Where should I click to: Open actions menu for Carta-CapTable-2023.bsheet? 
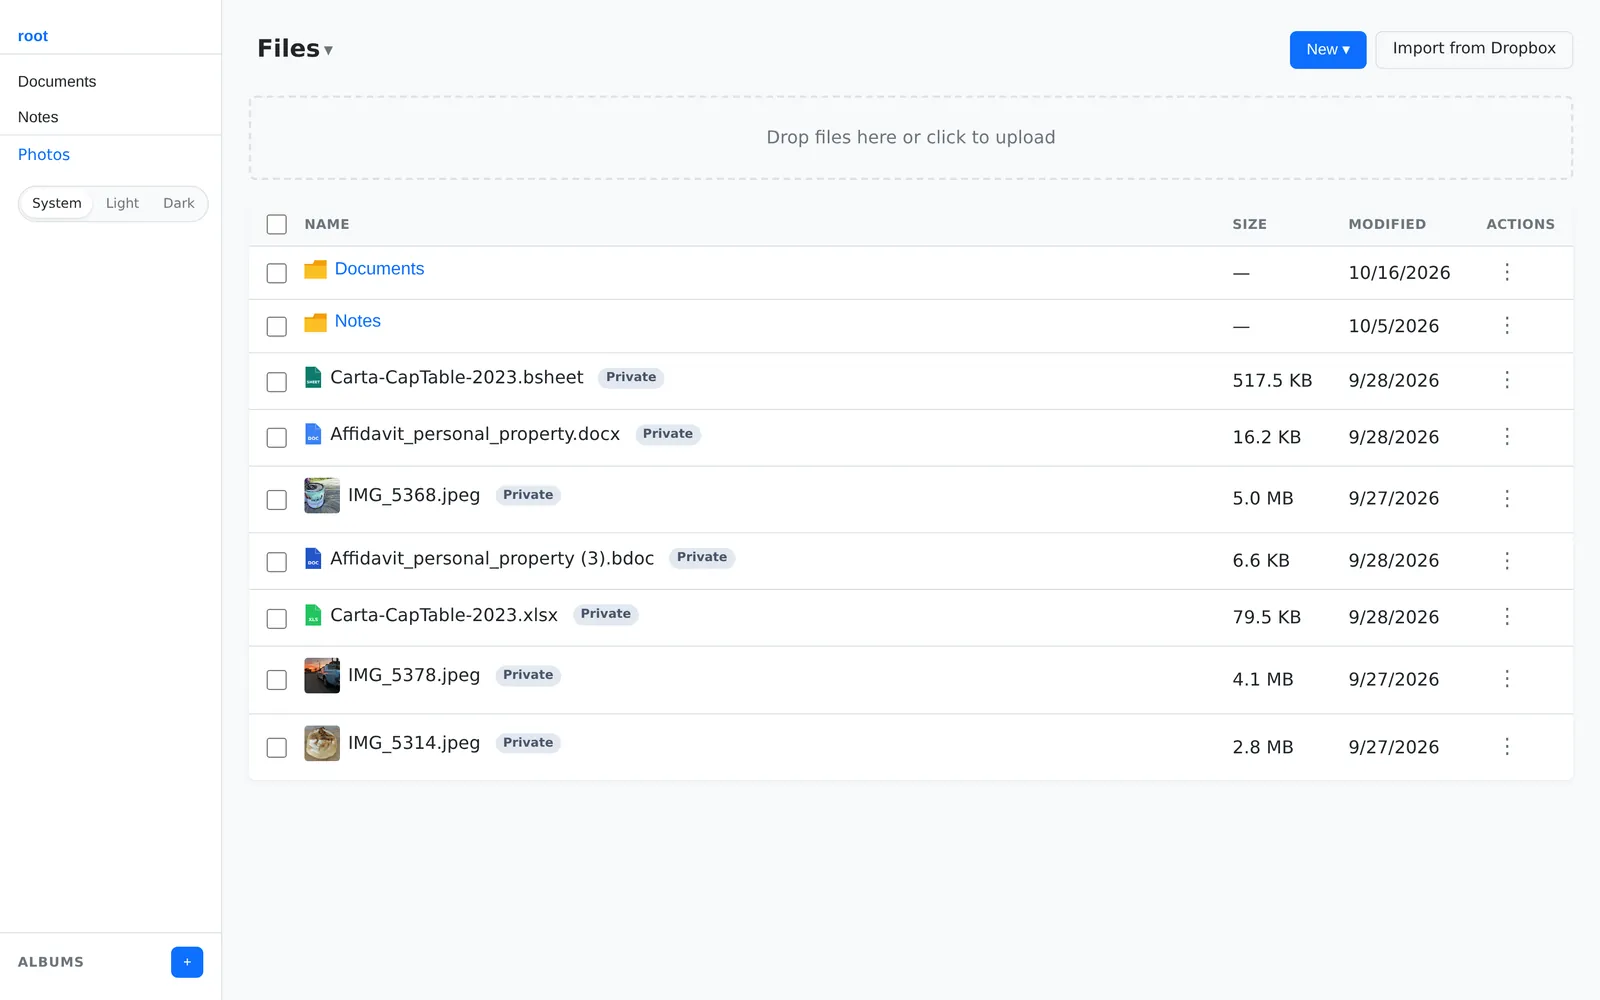(x=1507, y=380)
